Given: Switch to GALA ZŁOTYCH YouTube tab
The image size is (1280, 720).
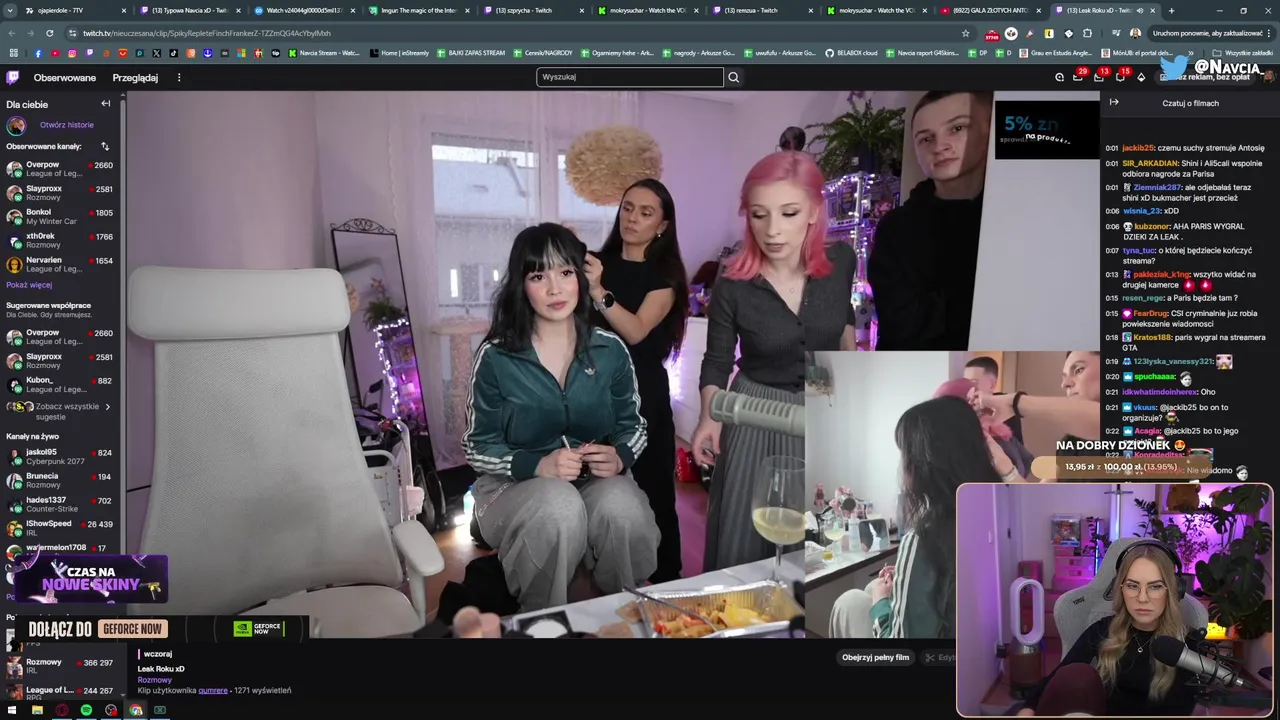Looking at the screenshot, I should click(x=991, y=10).
